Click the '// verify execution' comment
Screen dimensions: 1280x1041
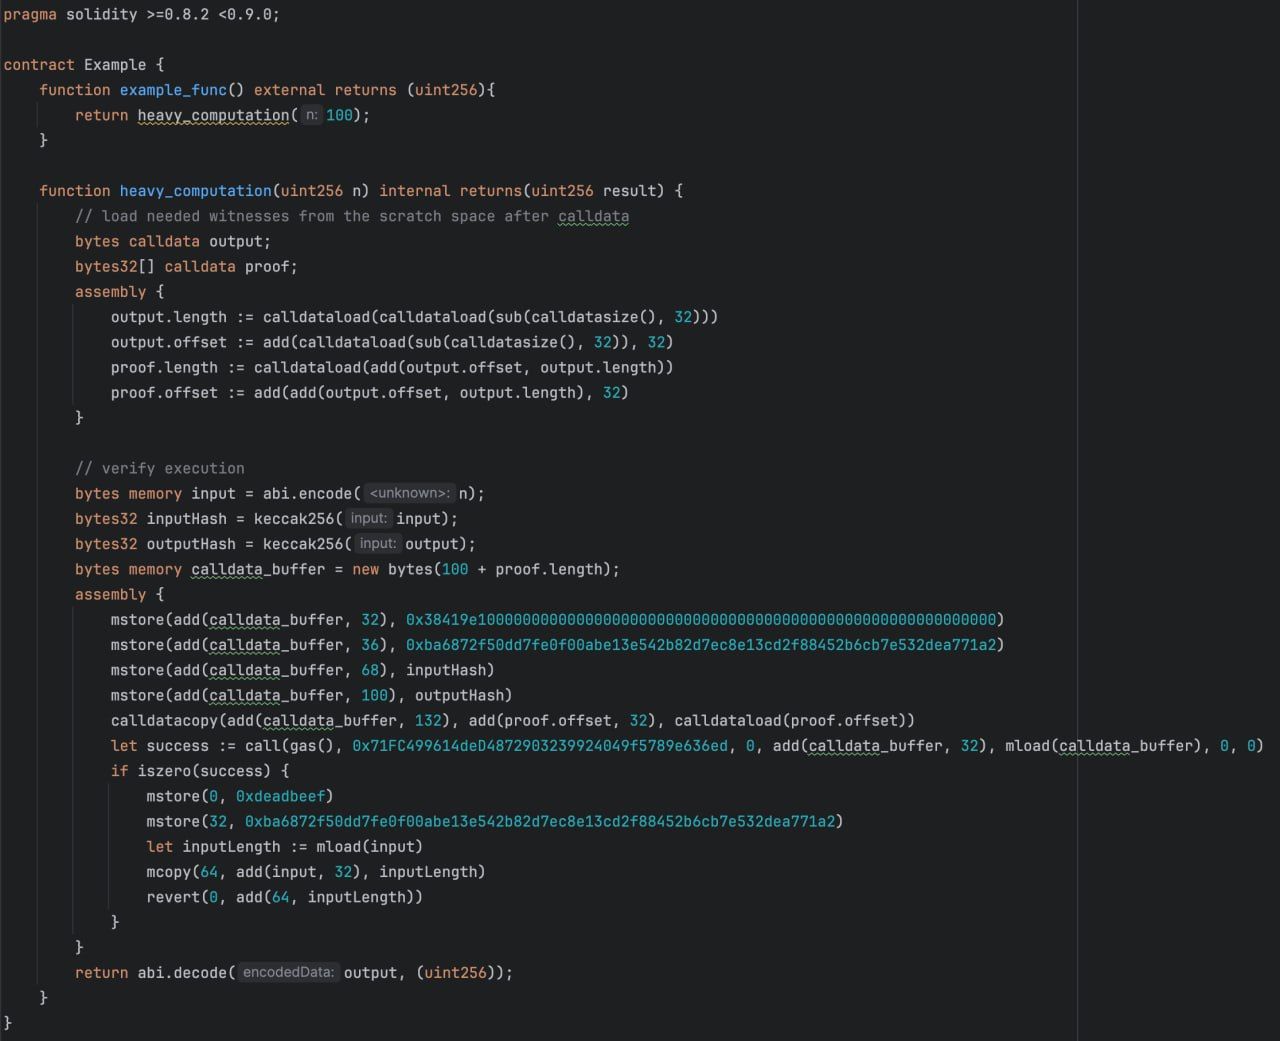[x=160, y=468]
